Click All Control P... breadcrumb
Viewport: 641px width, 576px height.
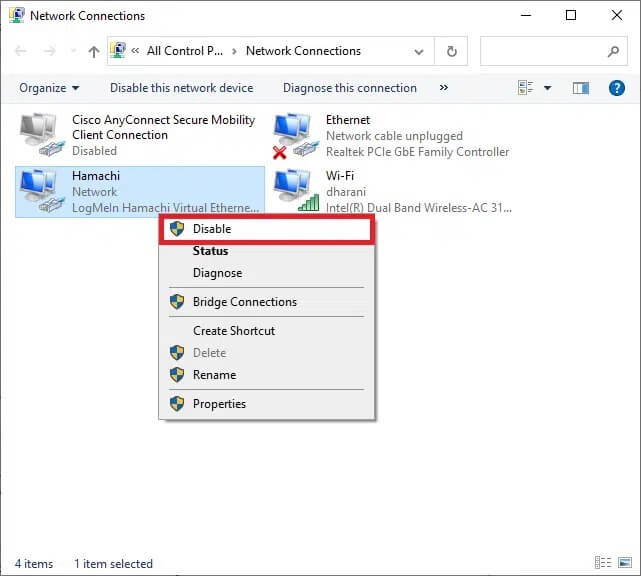[185, 51]
